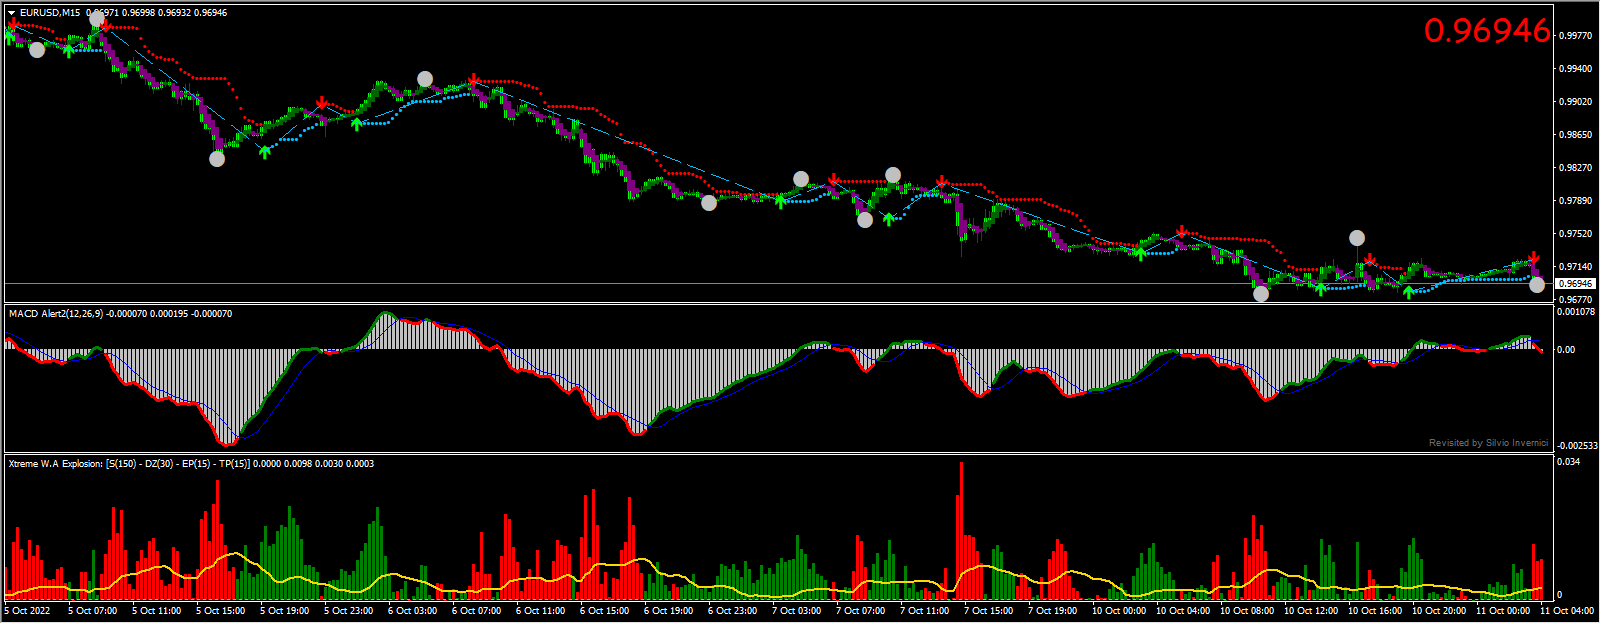Click time axis label 10 Oct 00:00

(x=1119, y=610)
